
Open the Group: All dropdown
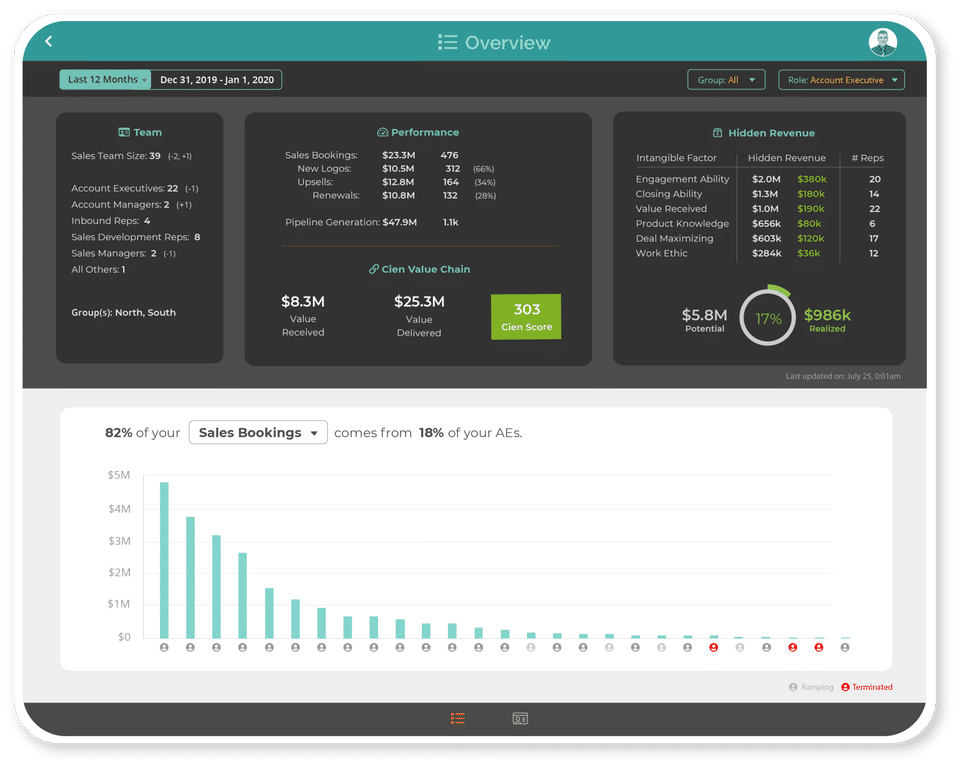point(726,80)
